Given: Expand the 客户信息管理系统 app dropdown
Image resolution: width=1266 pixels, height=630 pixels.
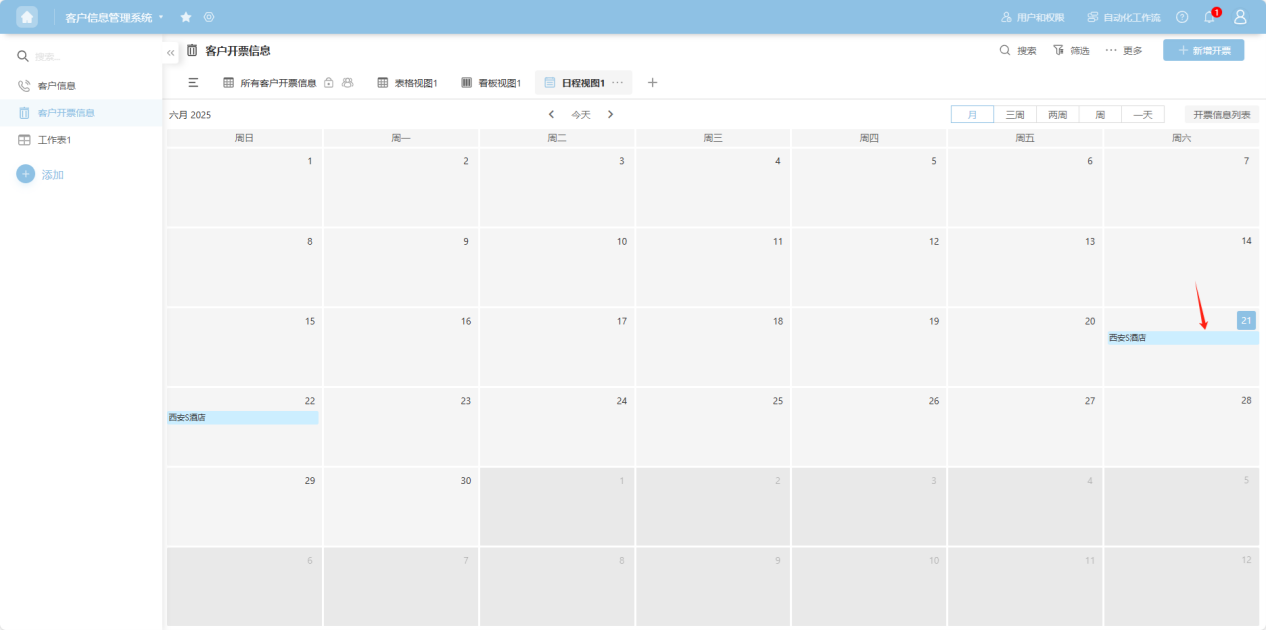Looking at the screenshot, I should pyautogui.click(x=161, y=17).
